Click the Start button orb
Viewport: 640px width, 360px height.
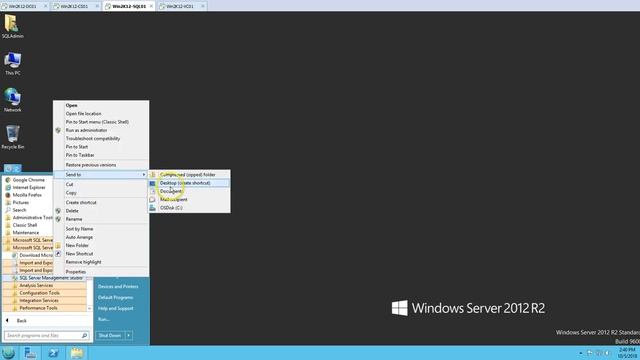click(x=8, y=353)
